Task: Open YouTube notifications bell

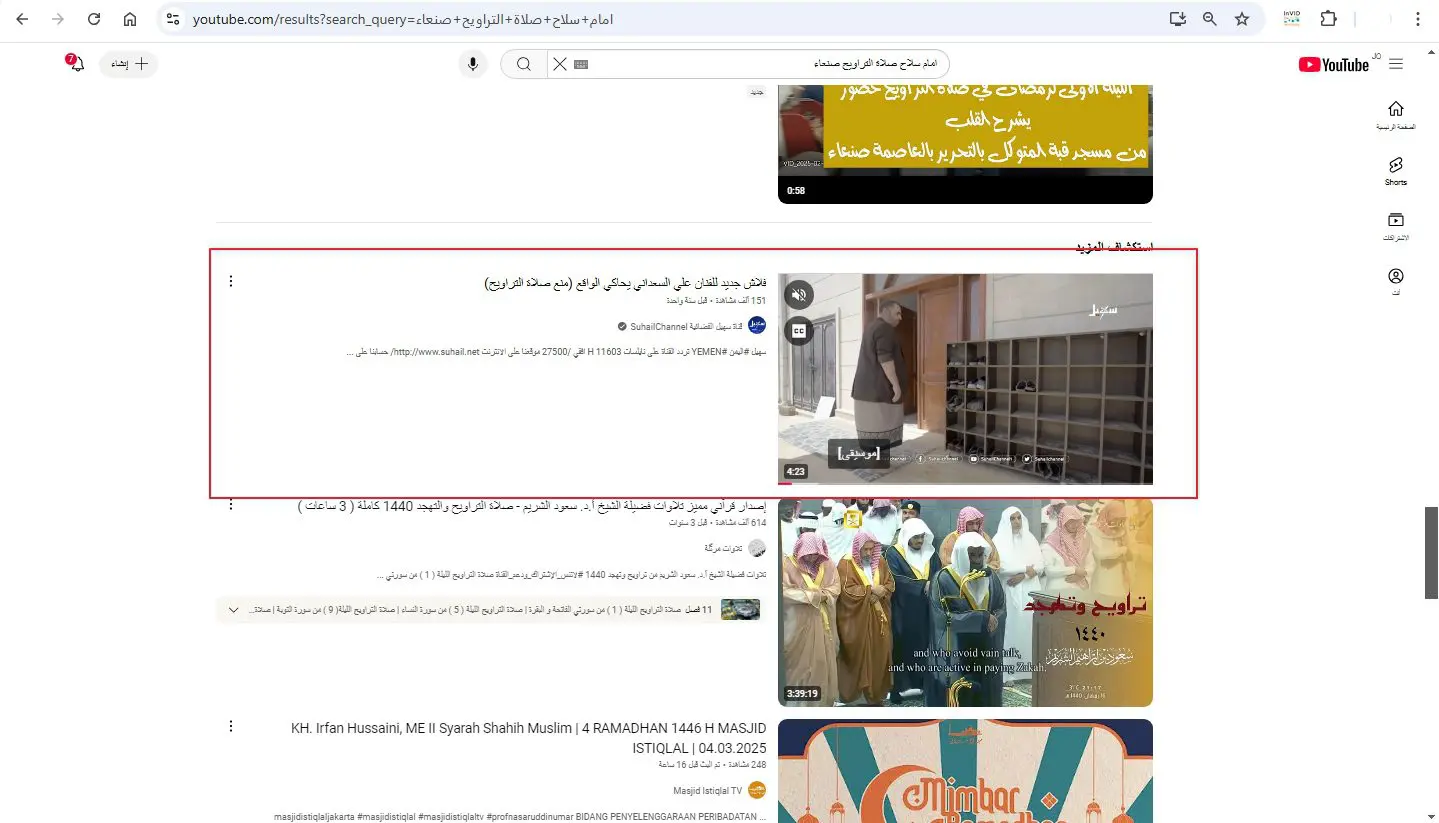Action: [x=76, y=64]
